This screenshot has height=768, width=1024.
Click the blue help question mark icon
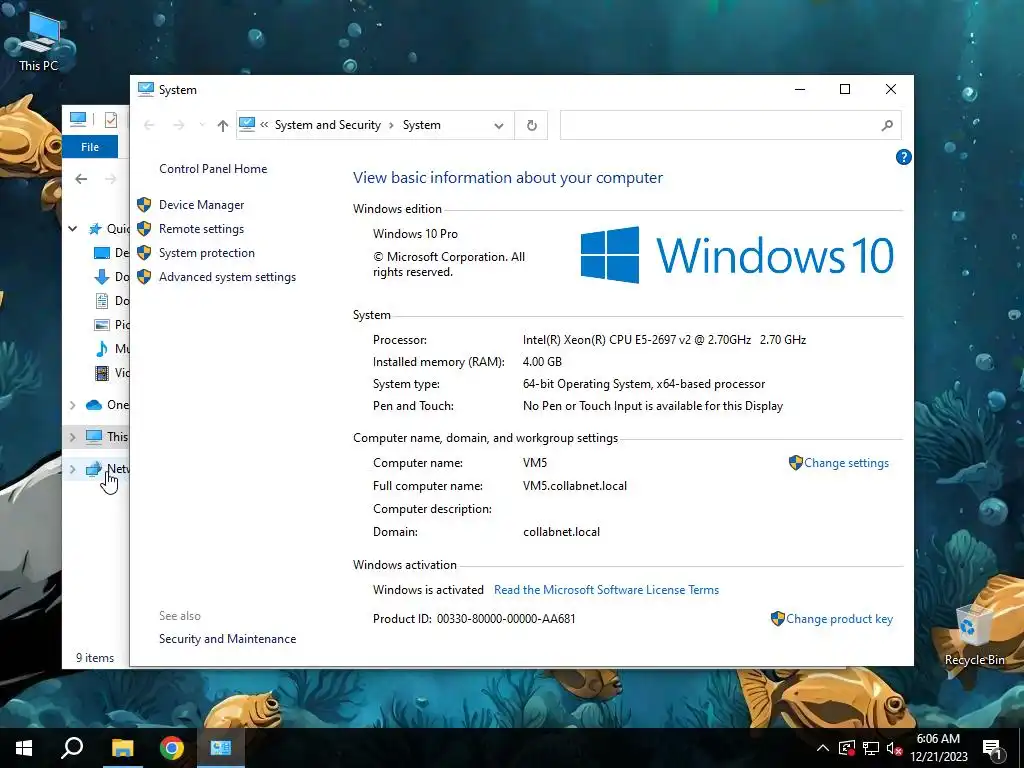point(903,157)
